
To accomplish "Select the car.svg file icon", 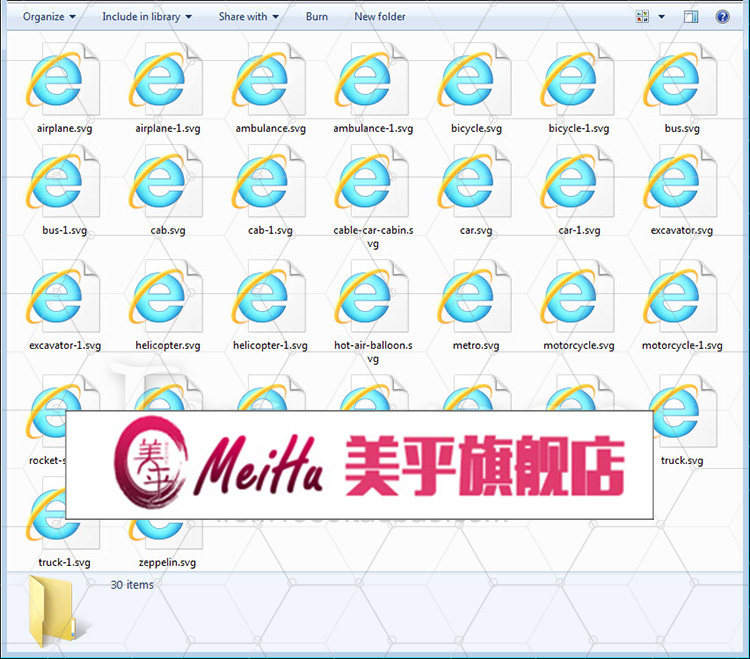I will pyautogui.click(x=474, y=181).
